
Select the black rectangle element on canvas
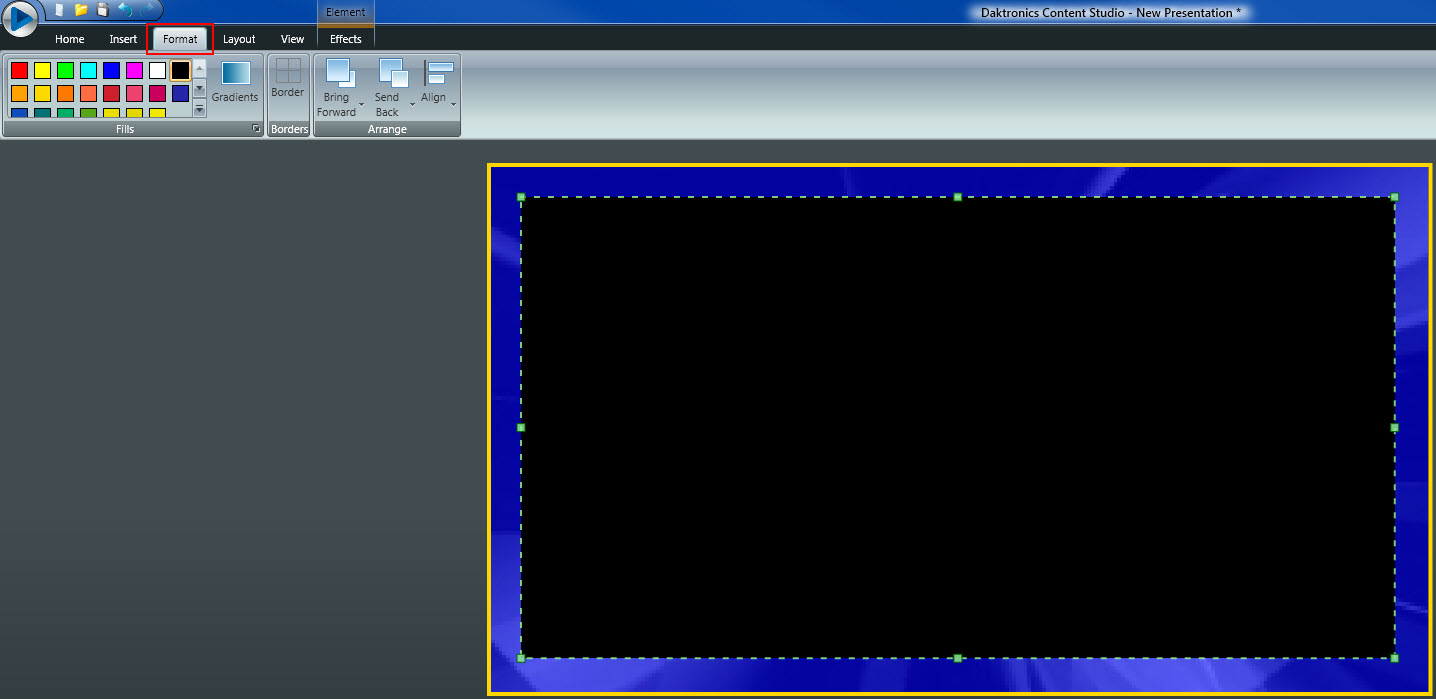pos(957,427)
